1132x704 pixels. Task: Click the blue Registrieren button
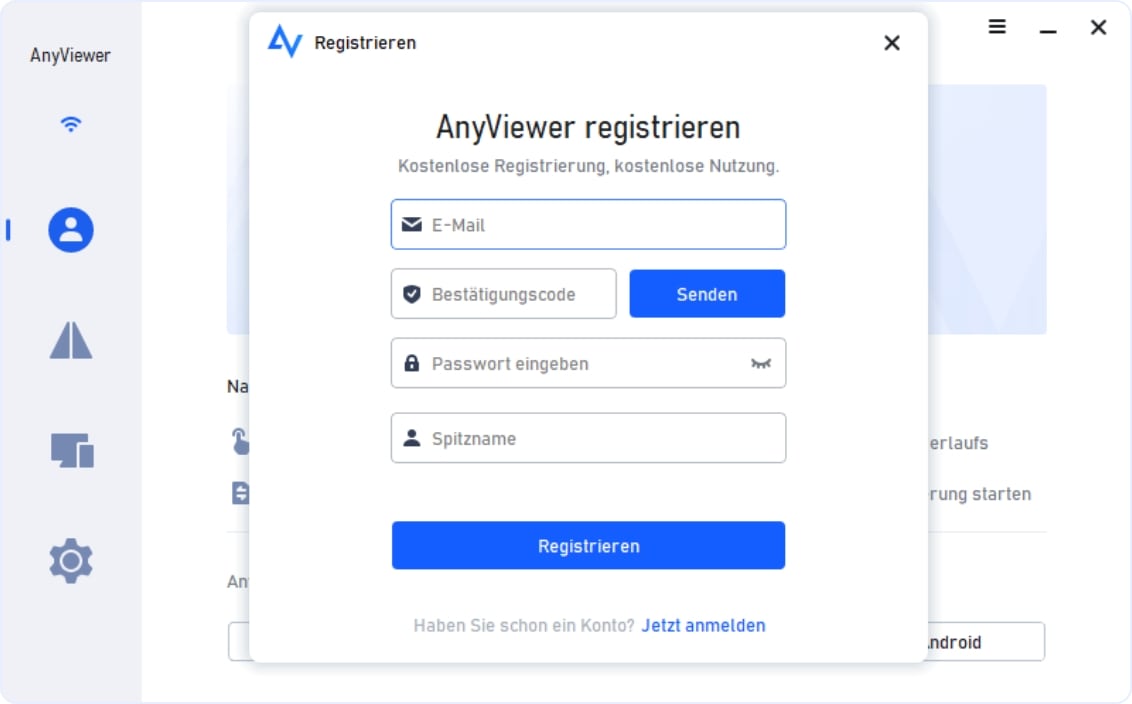point(588,546)
